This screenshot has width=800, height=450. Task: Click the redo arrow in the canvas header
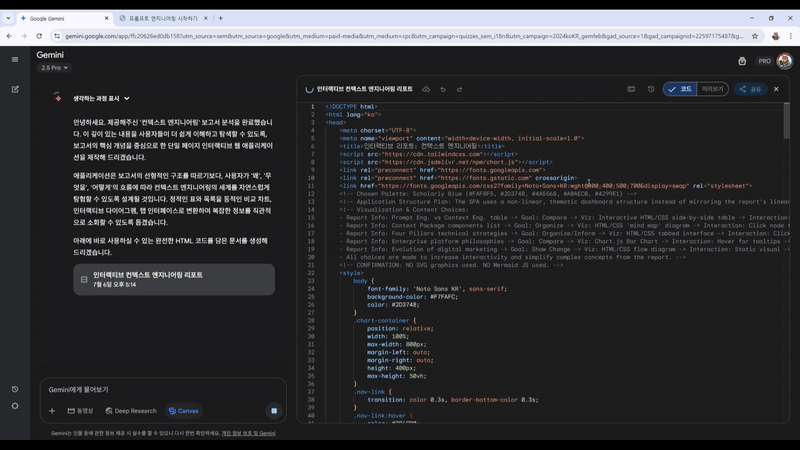pos(459,89)
